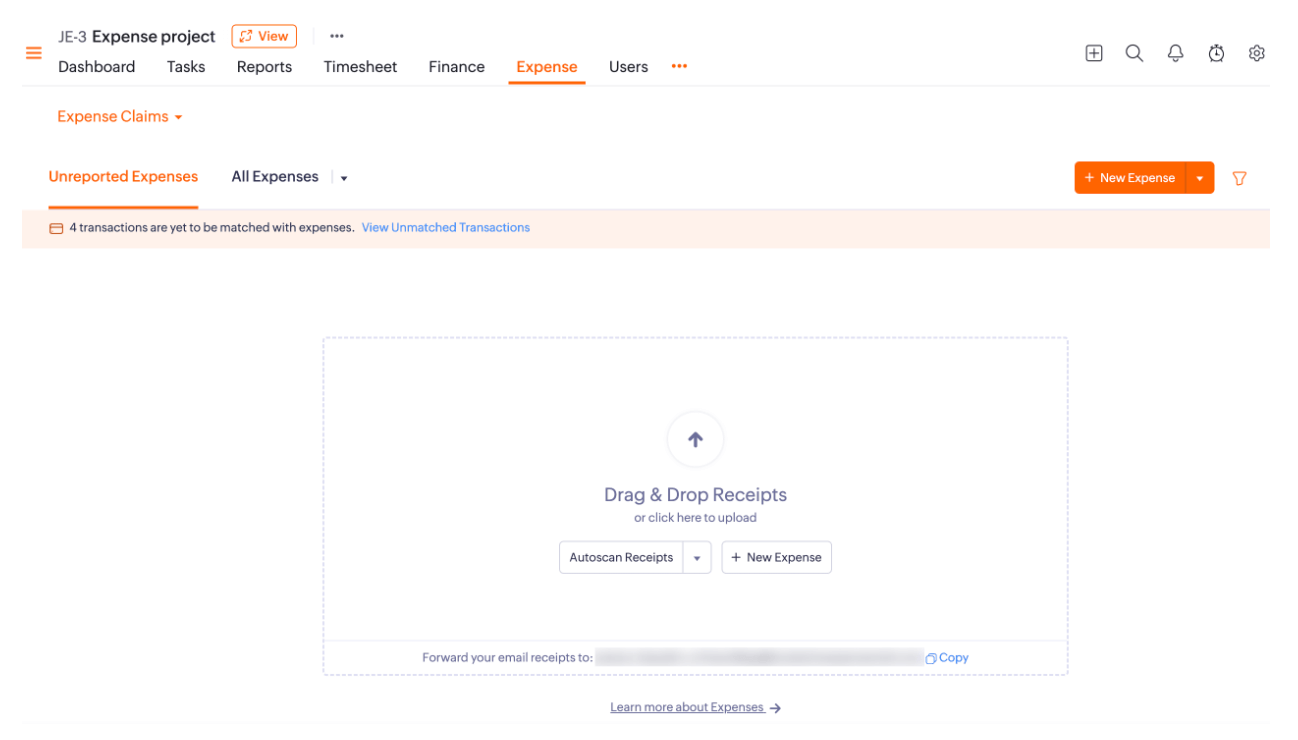Open the Expense Claims dropdown
1298x740 pixels.
coord(119,116)
